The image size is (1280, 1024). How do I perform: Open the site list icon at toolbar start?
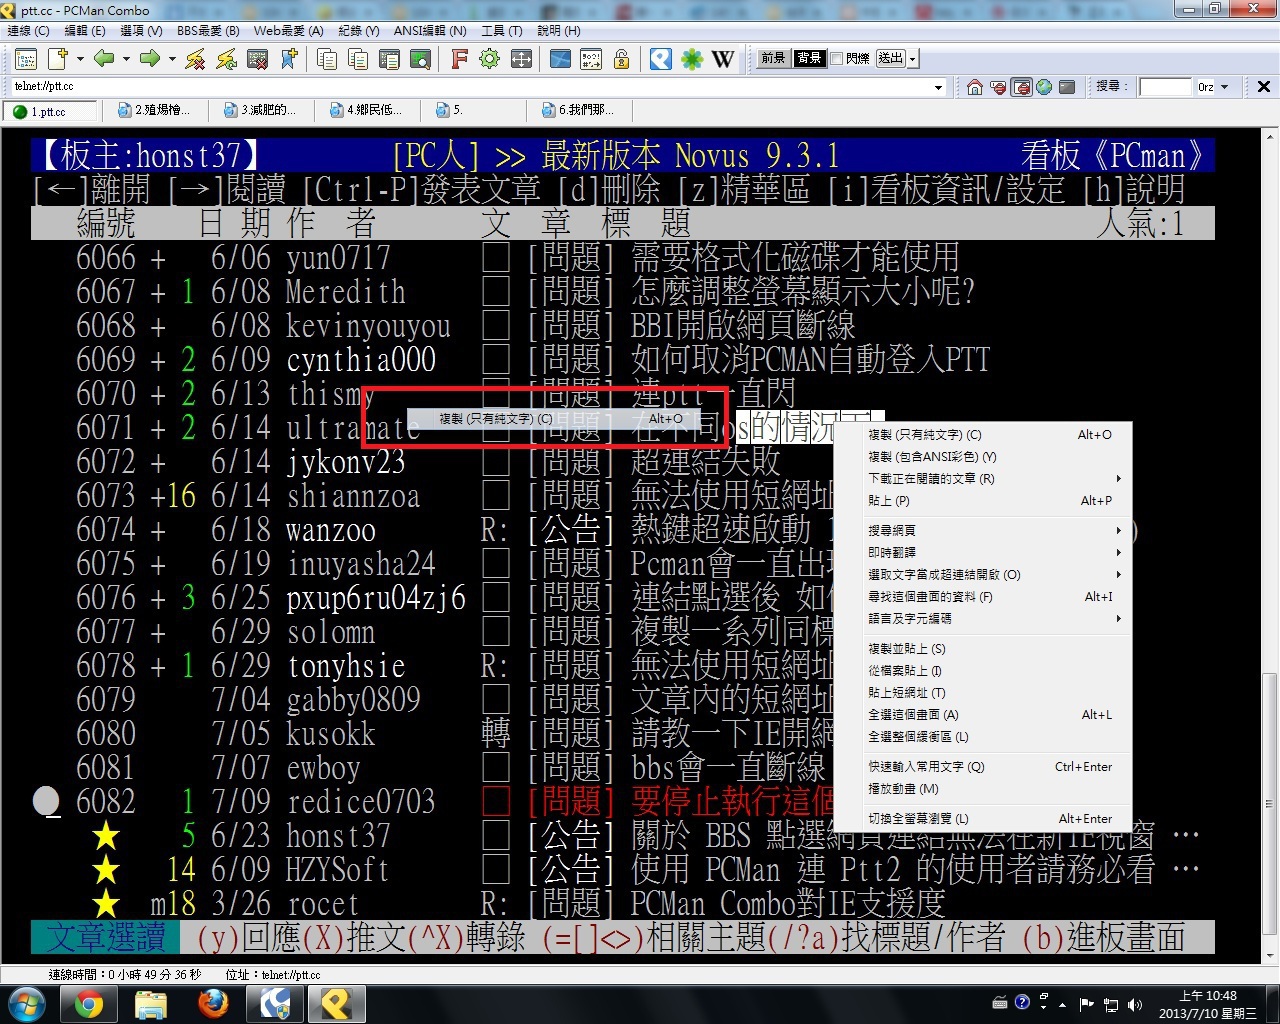[26, 60]
